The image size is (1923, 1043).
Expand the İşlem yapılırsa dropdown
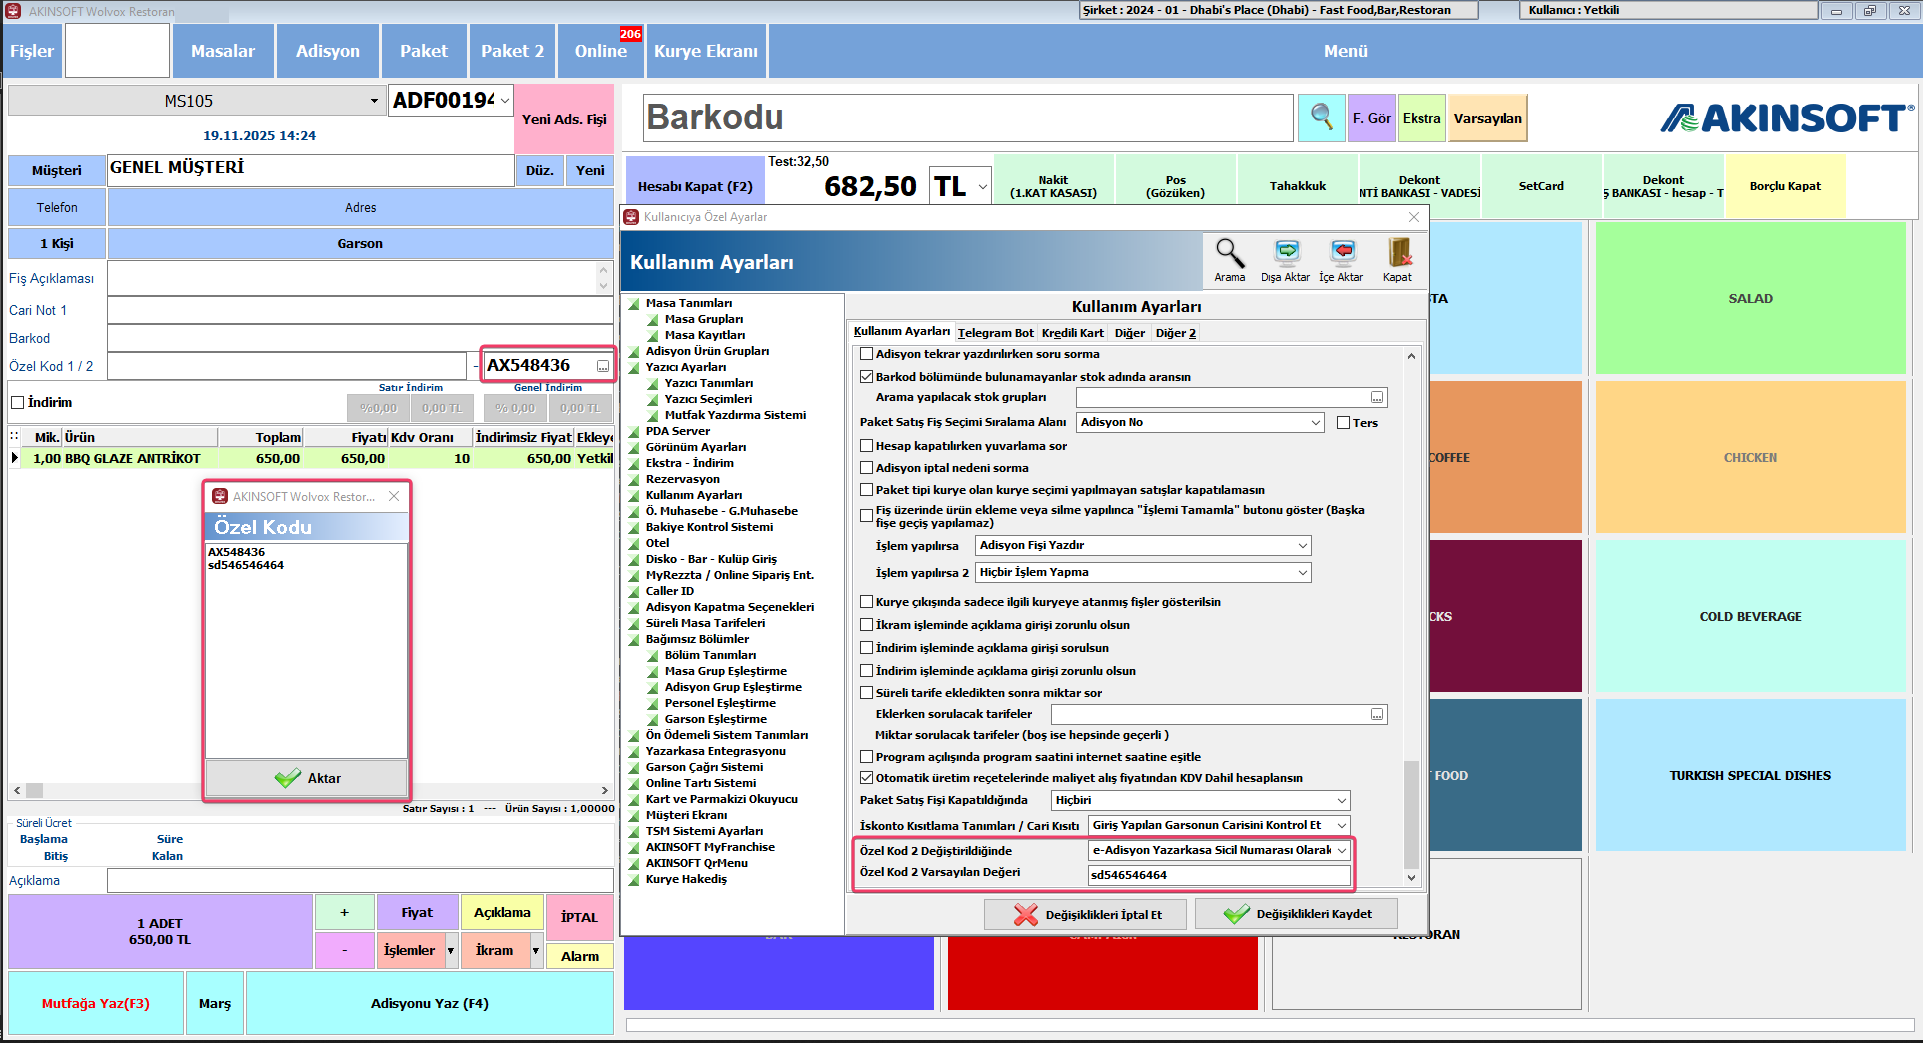(x=1302, y=546)
